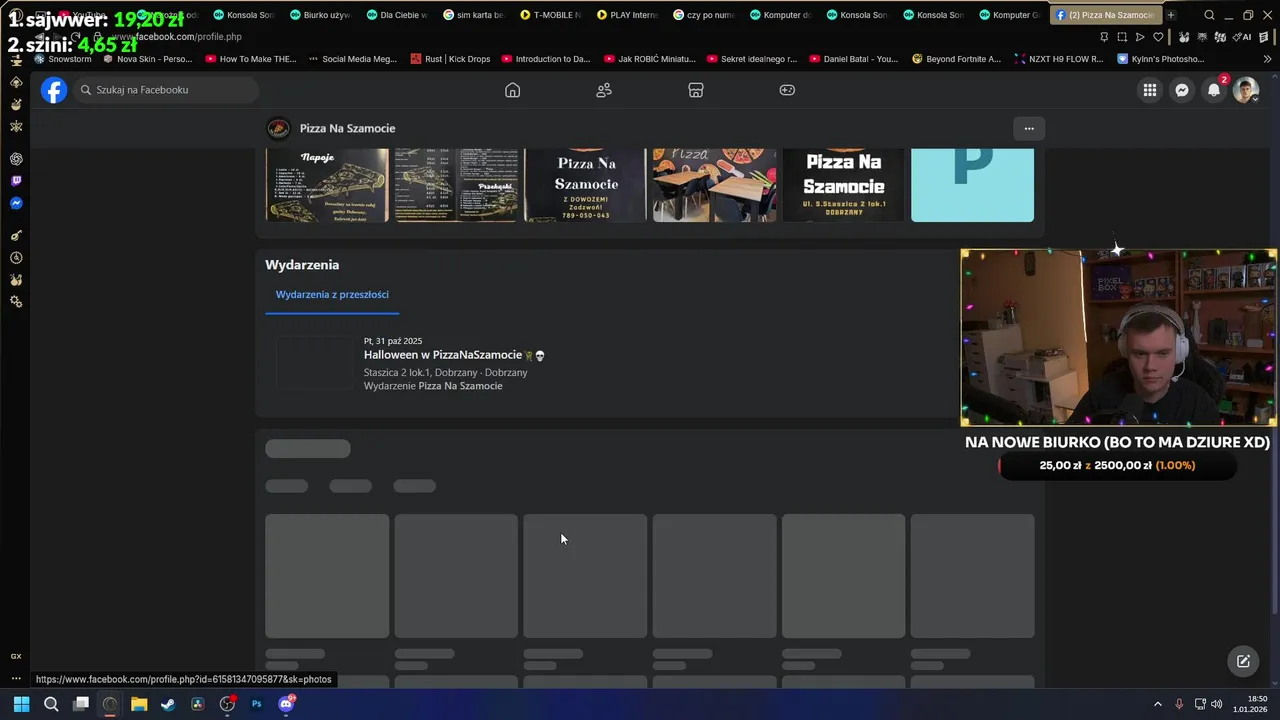Image resolution: width=1280 pixels, height=720 pixels.
Task: Open Steam from the taskbar
Action: click(x=168, y=704)
